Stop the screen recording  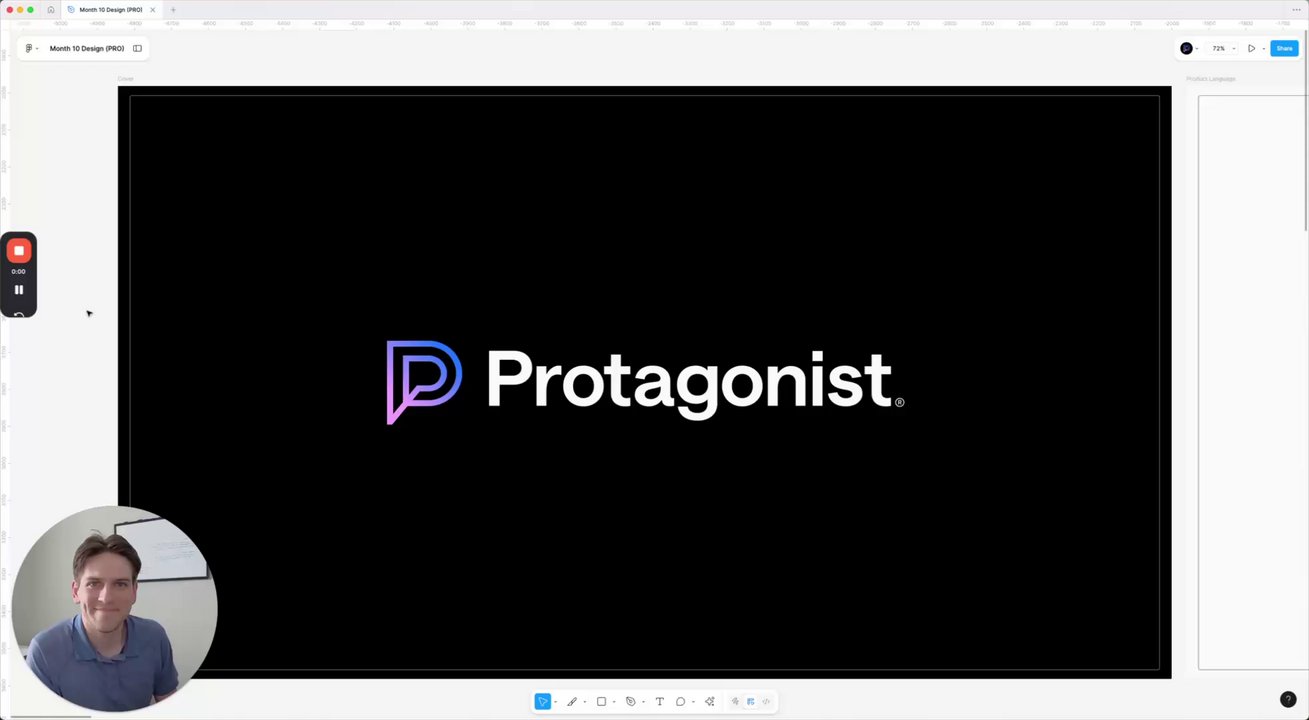point(19,251)
